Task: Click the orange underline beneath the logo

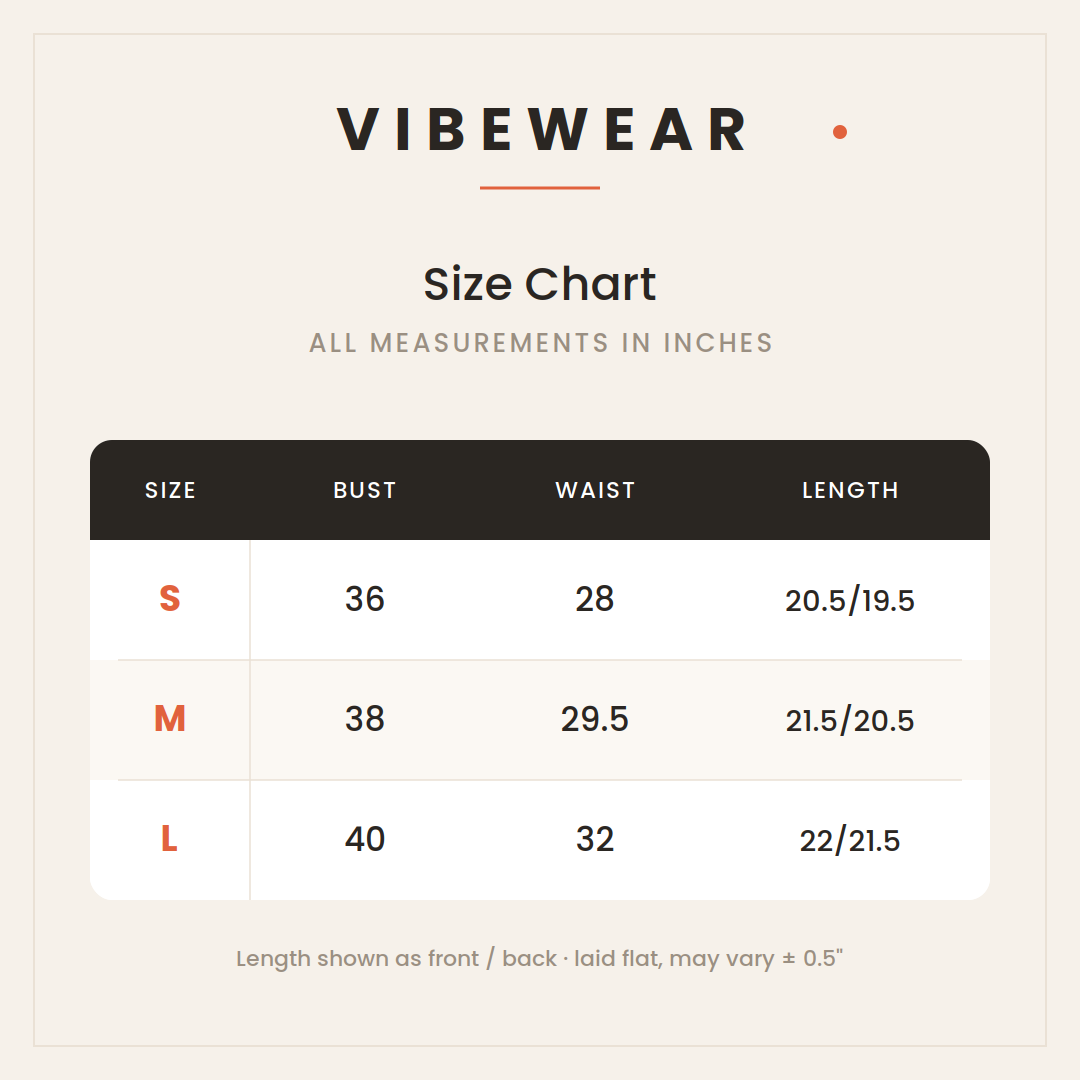Action: point(540,187)
